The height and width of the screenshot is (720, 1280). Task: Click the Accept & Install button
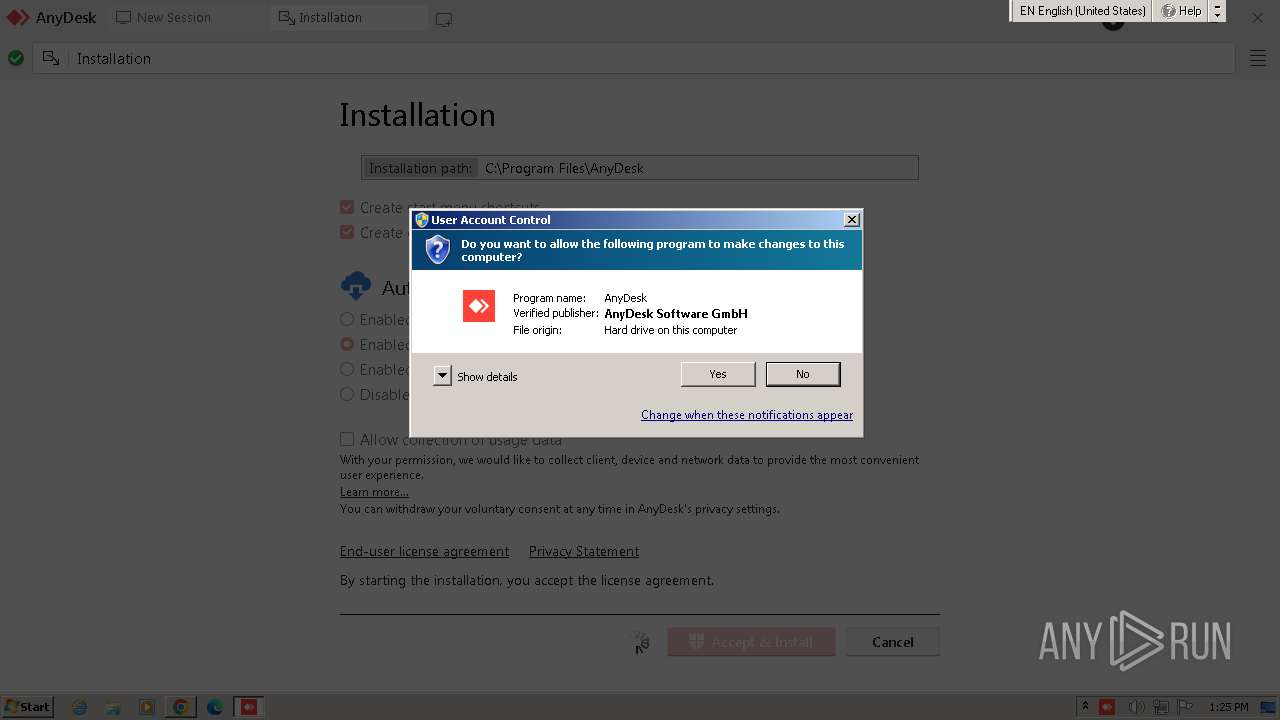pyautogui.click(x=751, y=642)
